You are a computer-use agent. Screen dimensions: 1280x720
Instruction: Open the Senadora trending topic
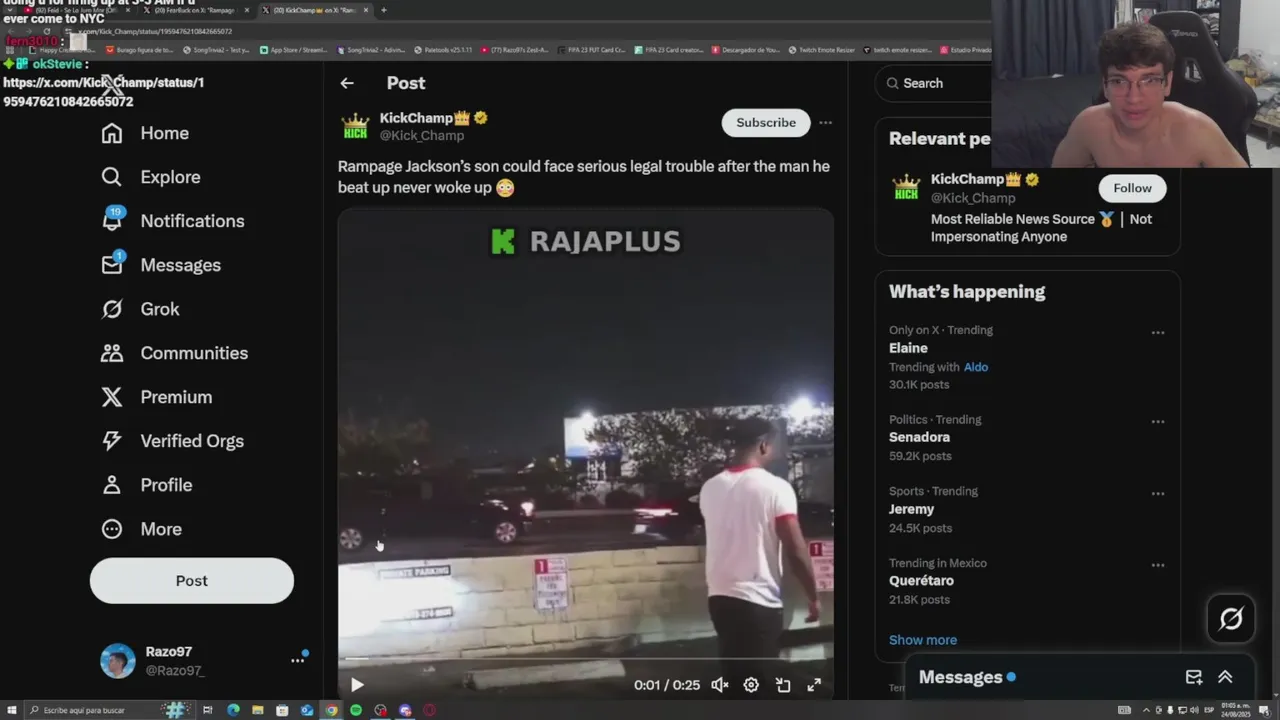(x=919, y=437)
